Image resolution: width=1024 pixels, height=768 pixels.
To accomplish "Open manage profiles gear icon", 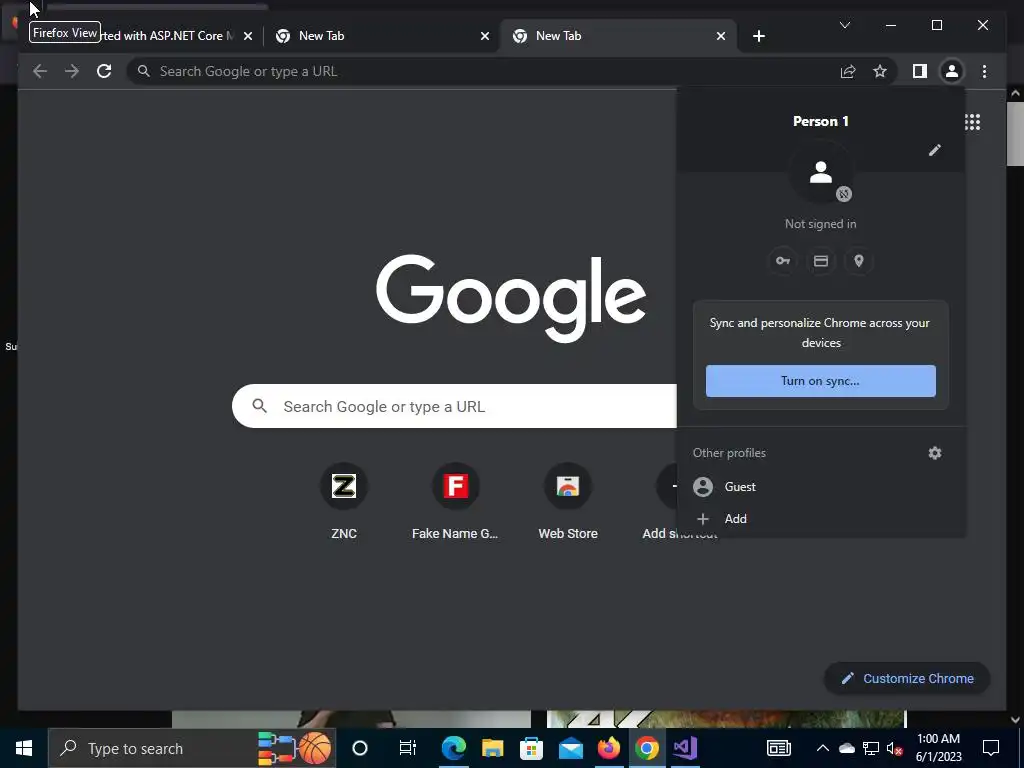I will point(935,453).
